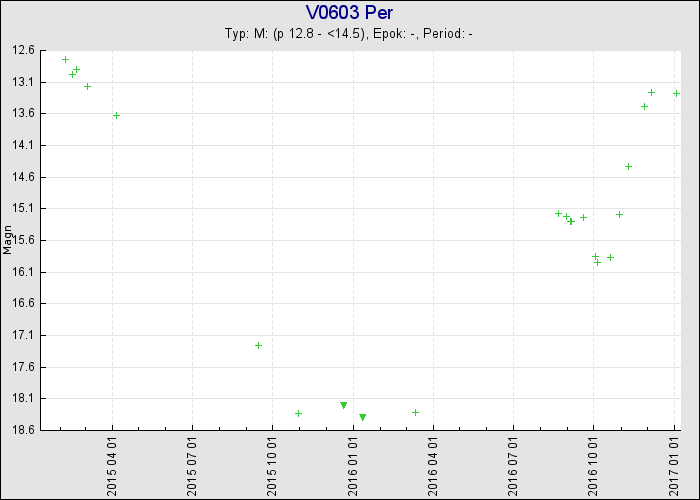Viewport: 700px width, 500px height.
Task: Click the y-axis value 16.1
Action: click(23, 272)
